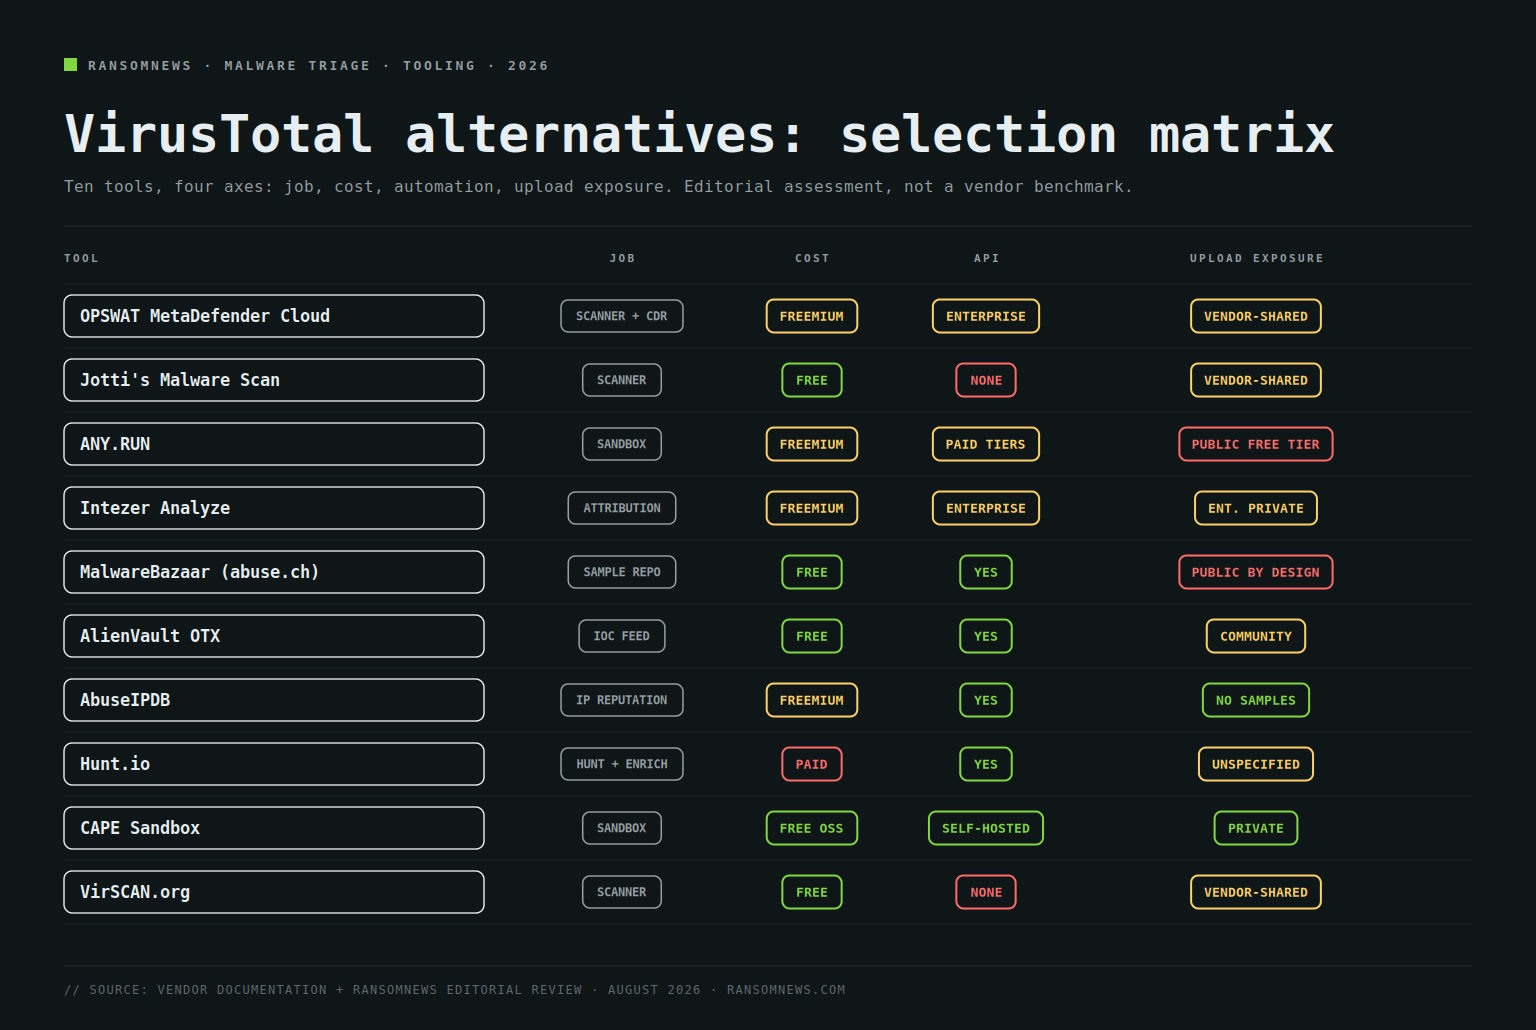Click the AbuseIPDB tool box
Image resolution: width=1536 pixels, height=1030 pixels.
click(x=274, y=700)
